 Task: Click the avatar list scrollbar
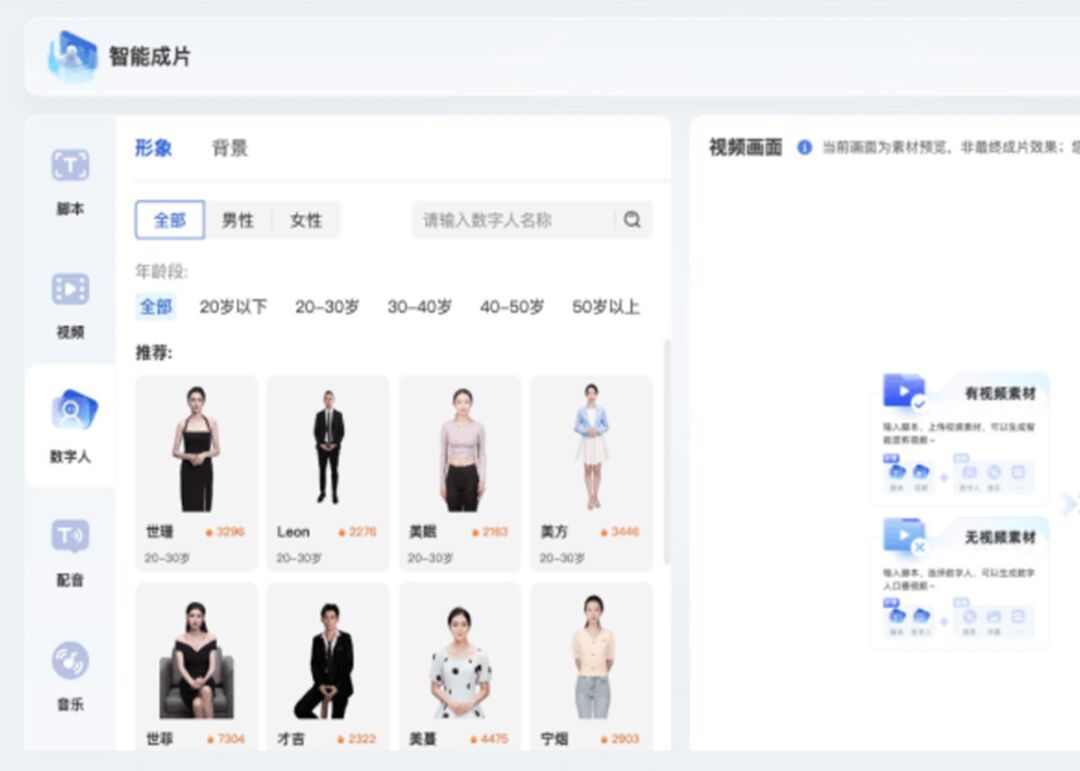pyautogui.click(x=667, y=450)
